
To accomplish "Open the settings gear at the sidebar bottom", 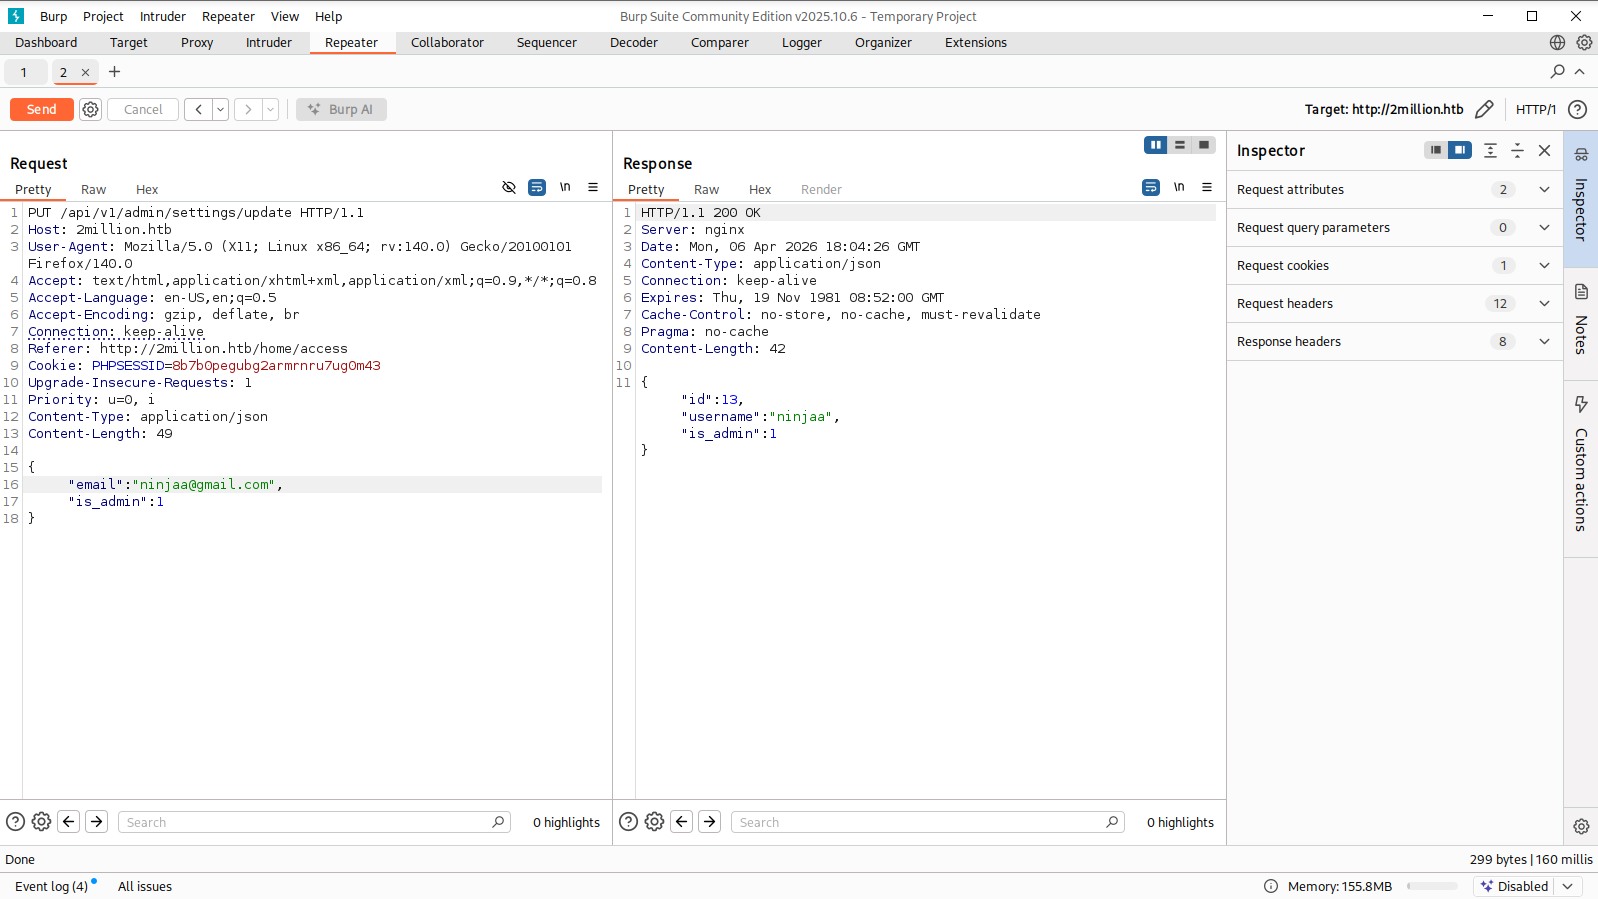I will tap(1581, 826).
